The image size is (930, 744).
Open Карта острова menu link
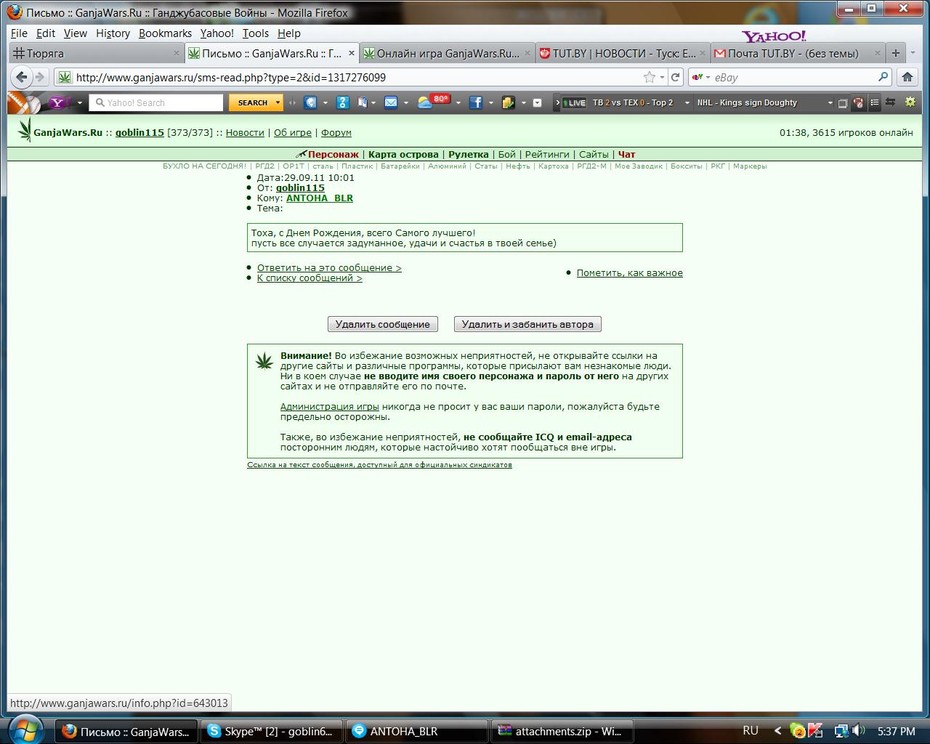click(x=403, y=154)
